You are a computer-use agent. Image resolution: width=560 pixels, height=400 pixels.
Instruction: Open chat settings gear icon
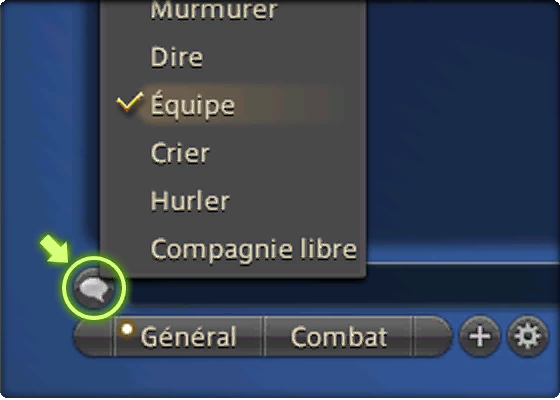tap(528, 336)
